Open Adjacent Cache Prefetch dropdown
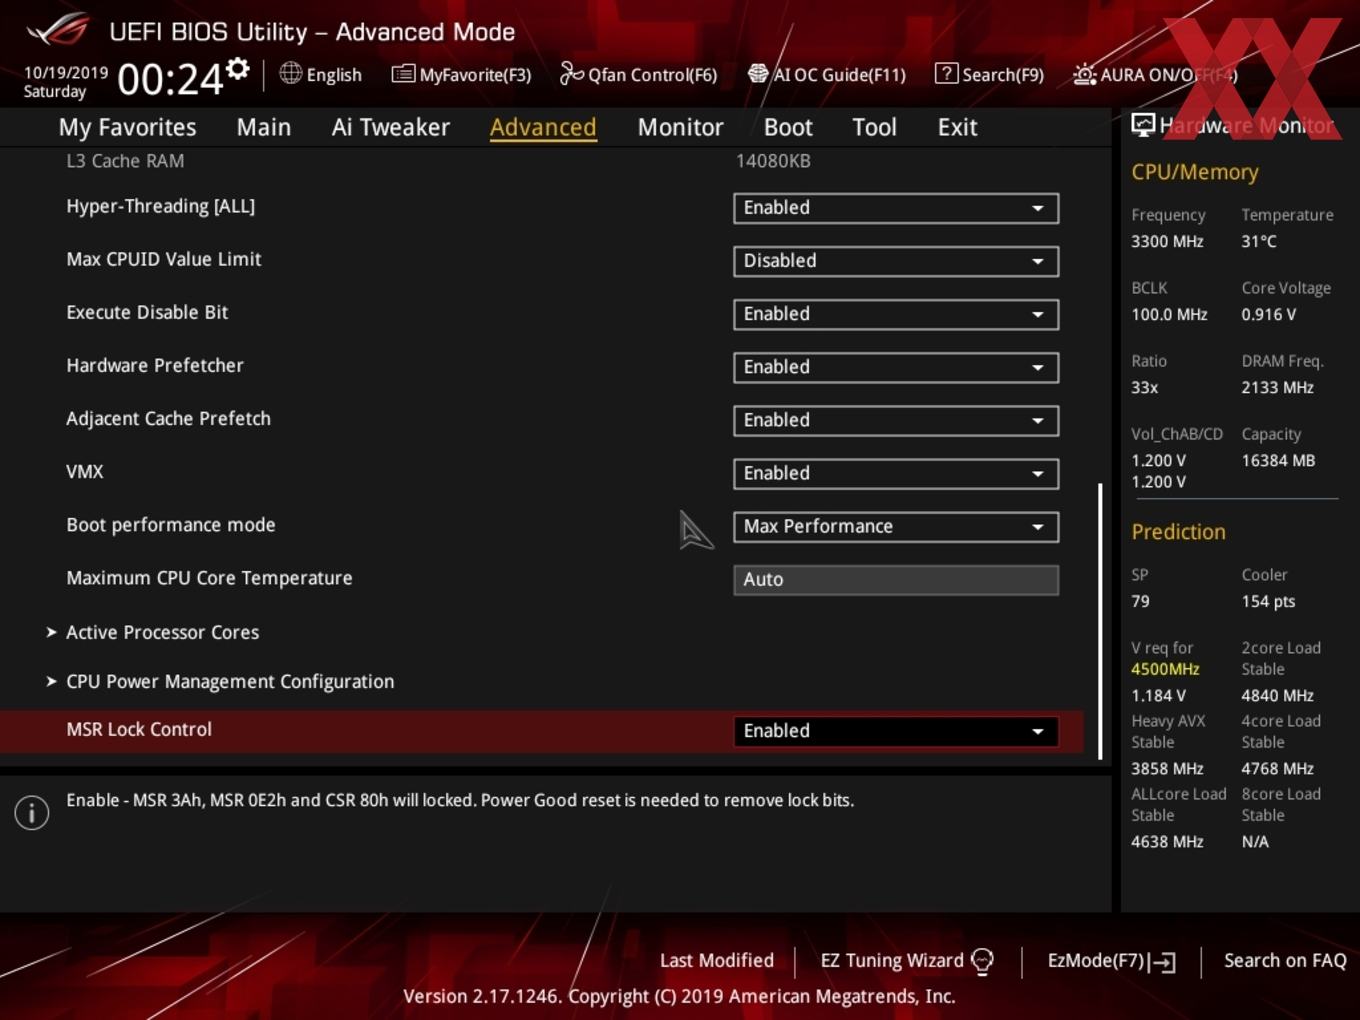The width and height of the screenshot is (1360, 1020). tap(896, 420)
